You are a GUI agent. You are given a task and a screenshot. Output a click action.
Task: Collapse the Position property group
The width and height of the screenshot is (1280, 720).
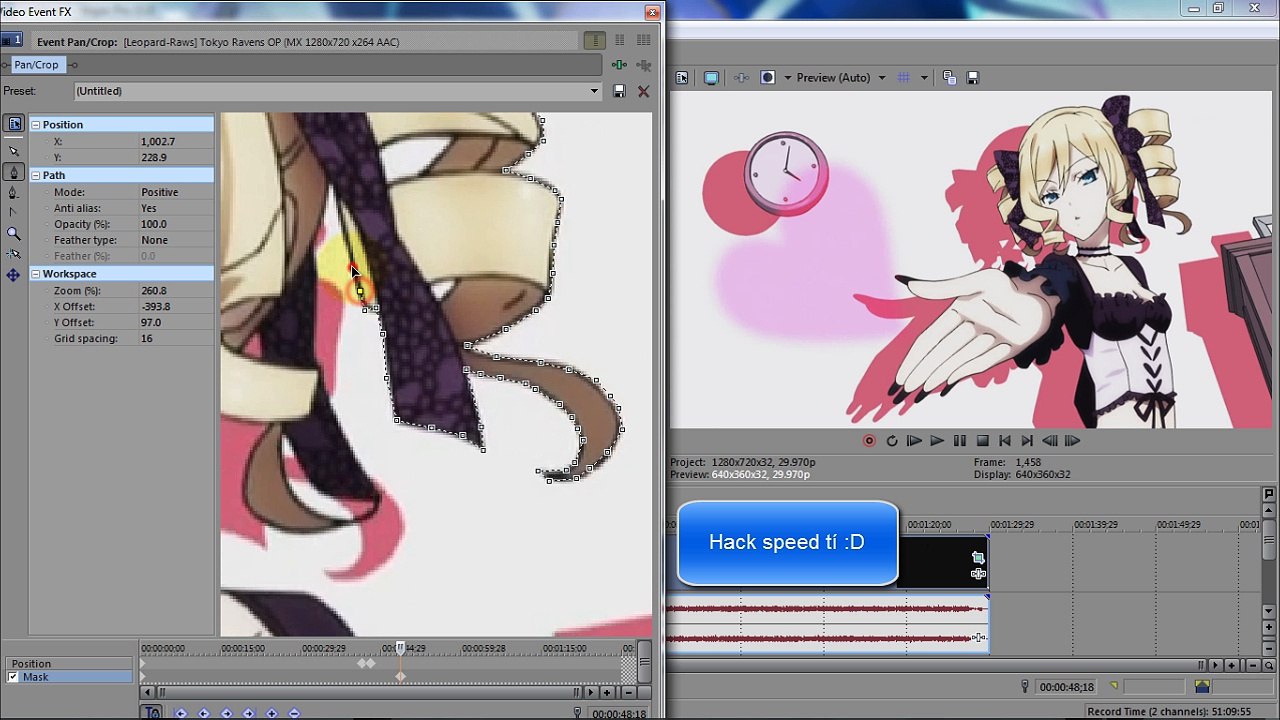click(x=36, y=125)
